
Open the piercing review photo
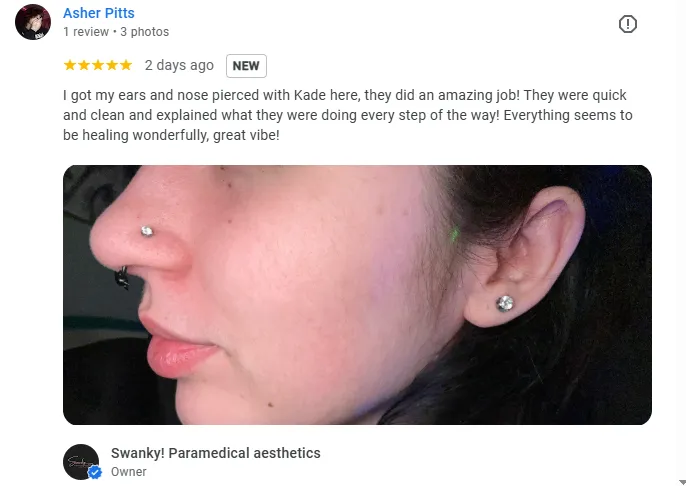[x=357, y=295]
